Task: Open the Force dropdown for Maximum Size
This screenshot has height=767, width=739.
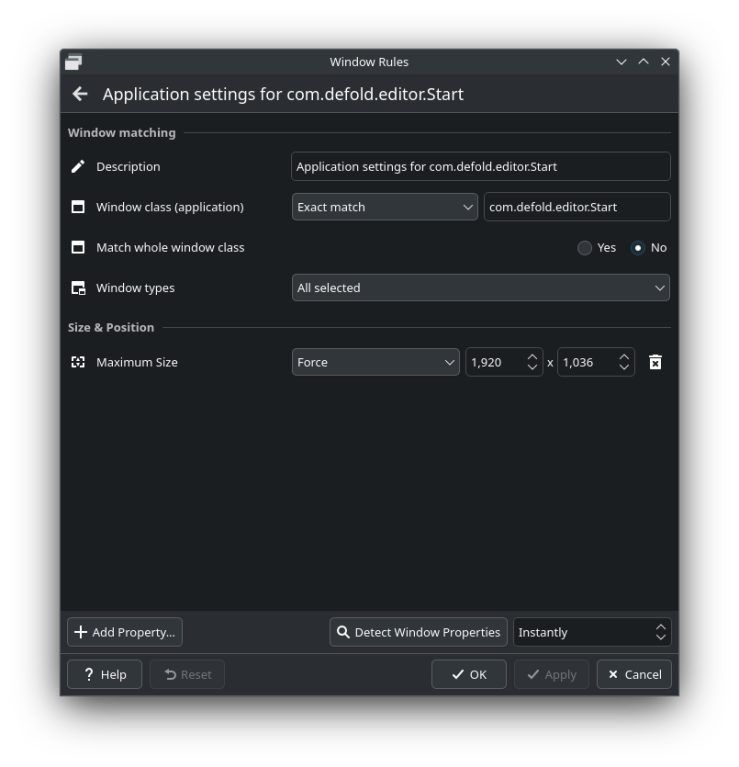Action: point(375,362)
